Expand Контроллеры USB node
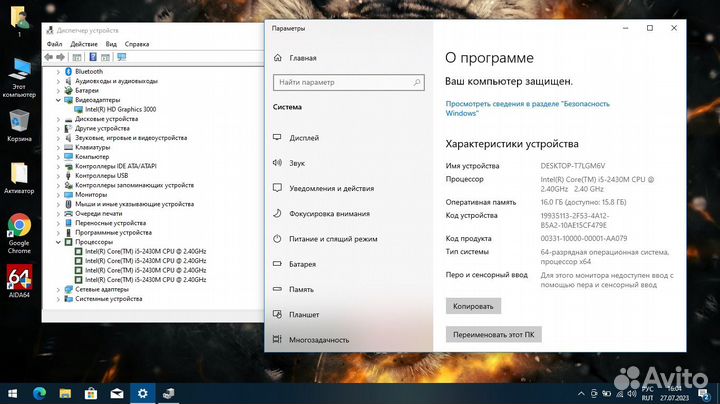This screenshot has width=720, height=404. [x=58, y=176]
